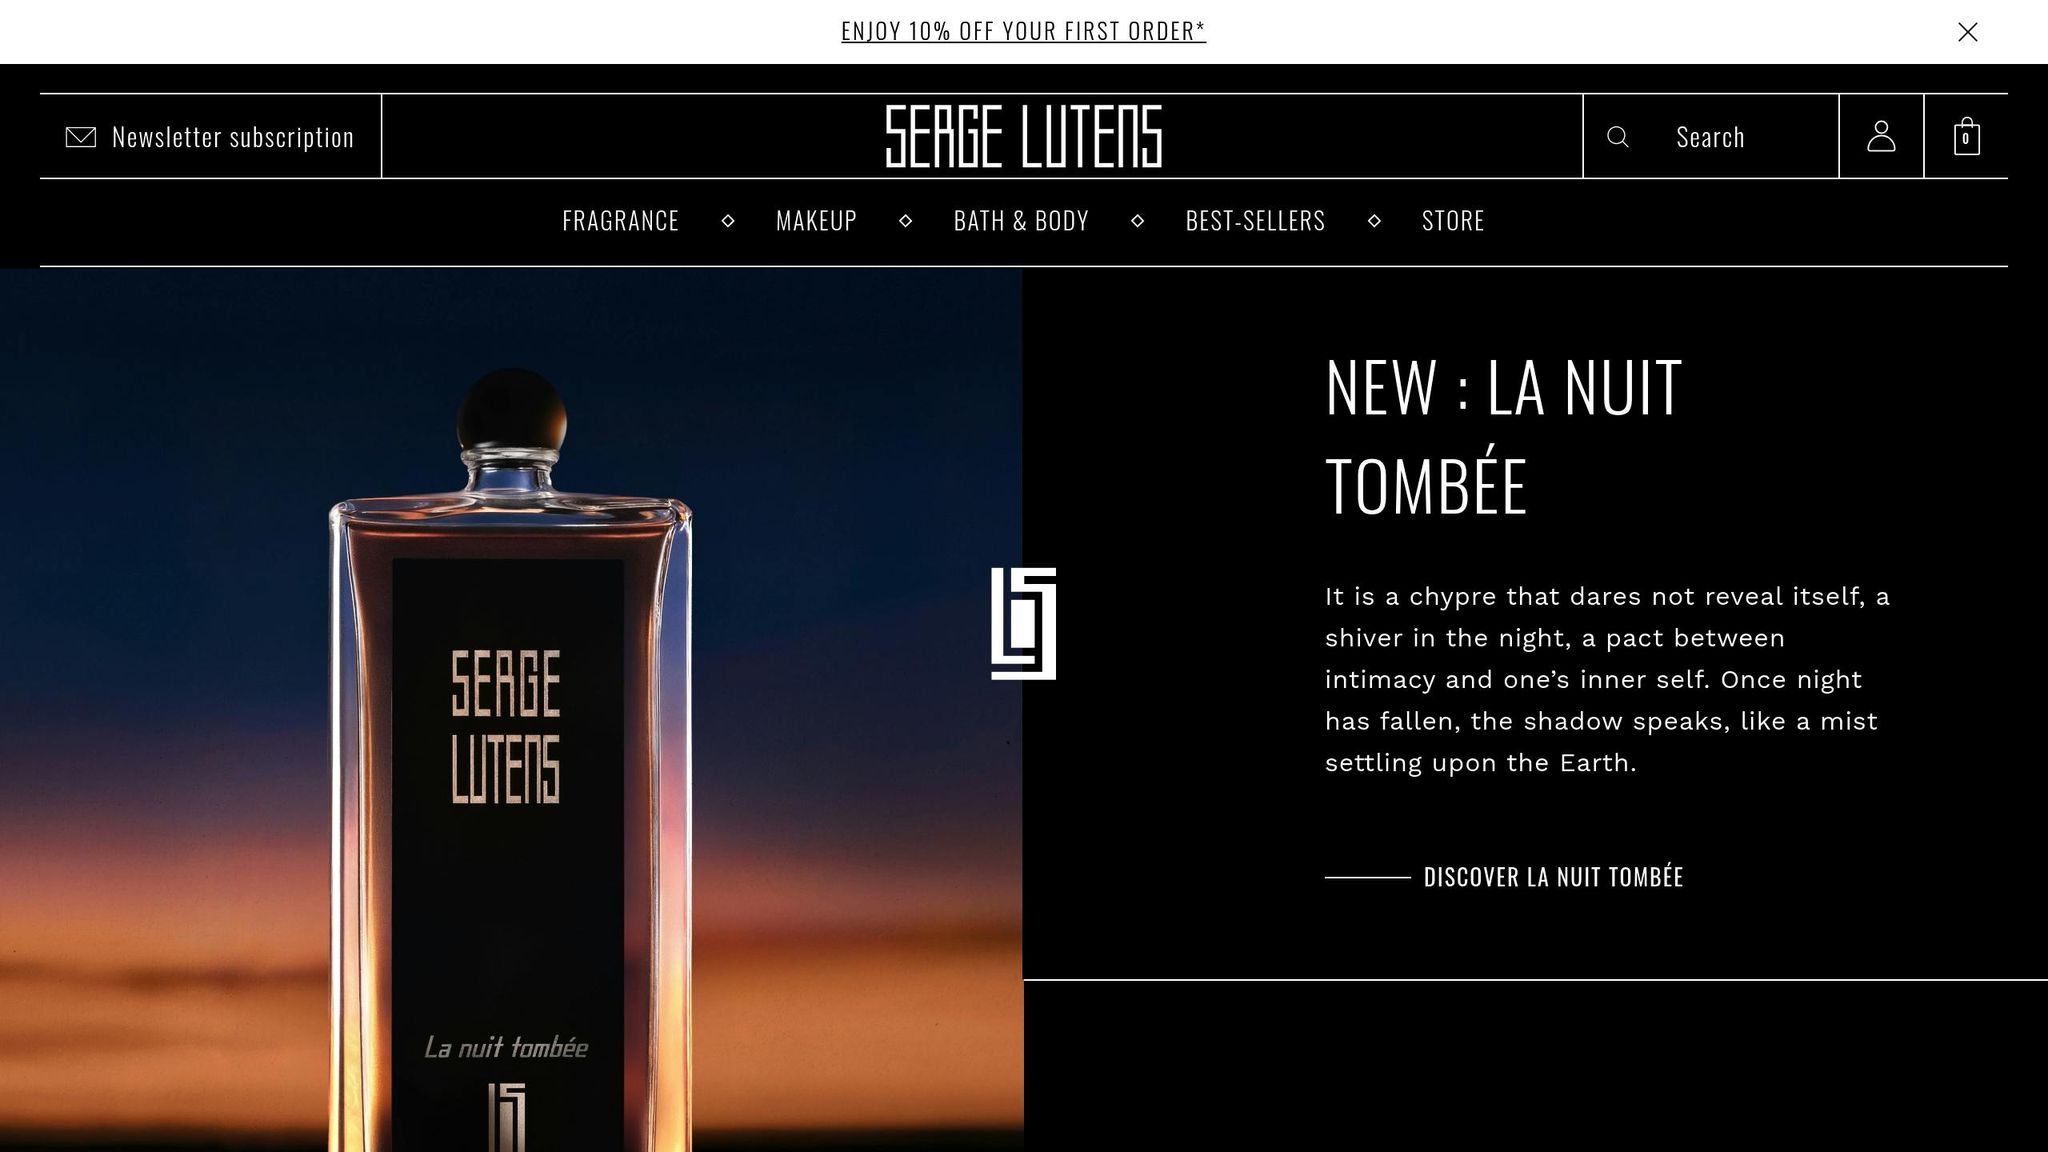Screen dimensions: 2048x1152
Task: Click diamond separator between Fragrance and Makeup
Action: point(728,221)
